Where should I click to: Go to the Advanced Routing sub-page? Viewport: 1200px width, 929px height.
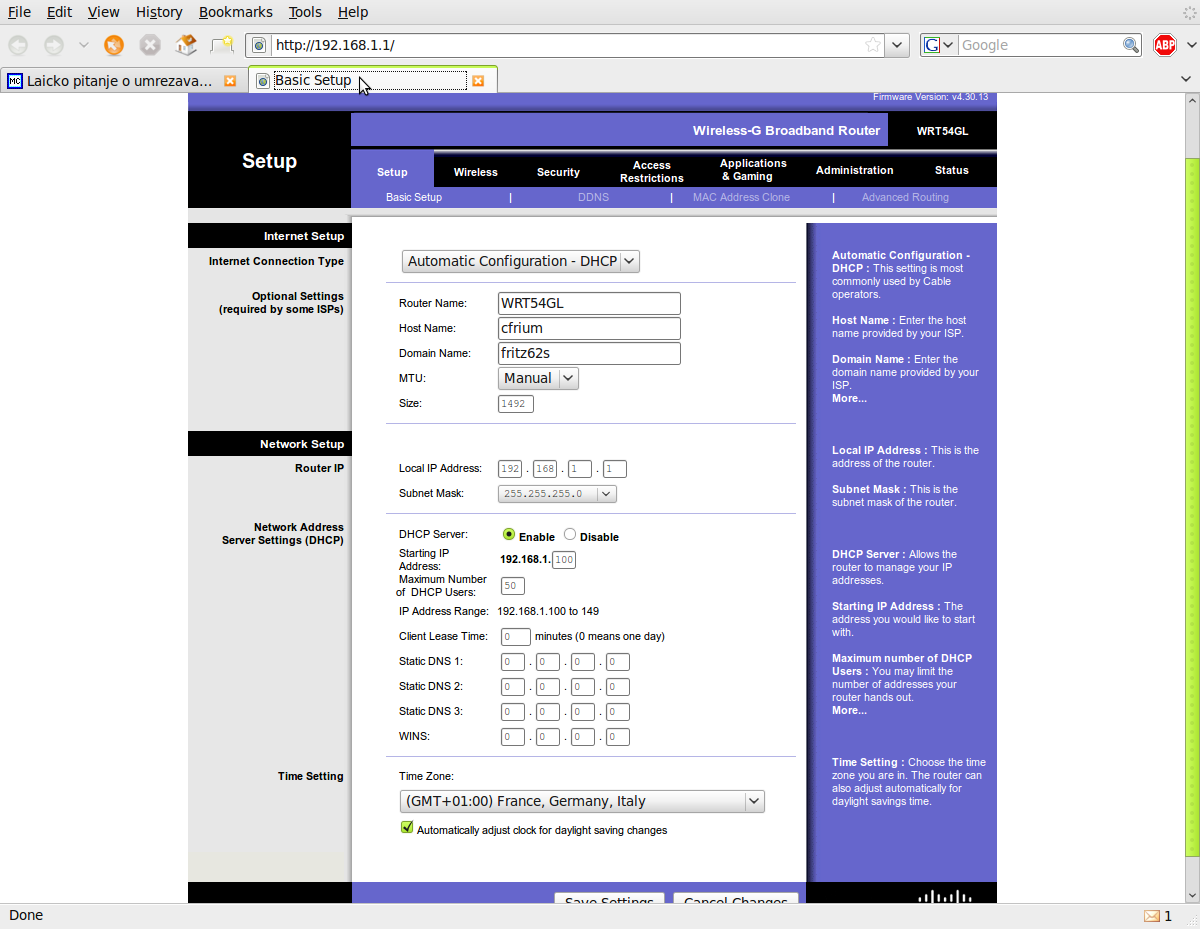pyautogui.click(x=905, y=197)
